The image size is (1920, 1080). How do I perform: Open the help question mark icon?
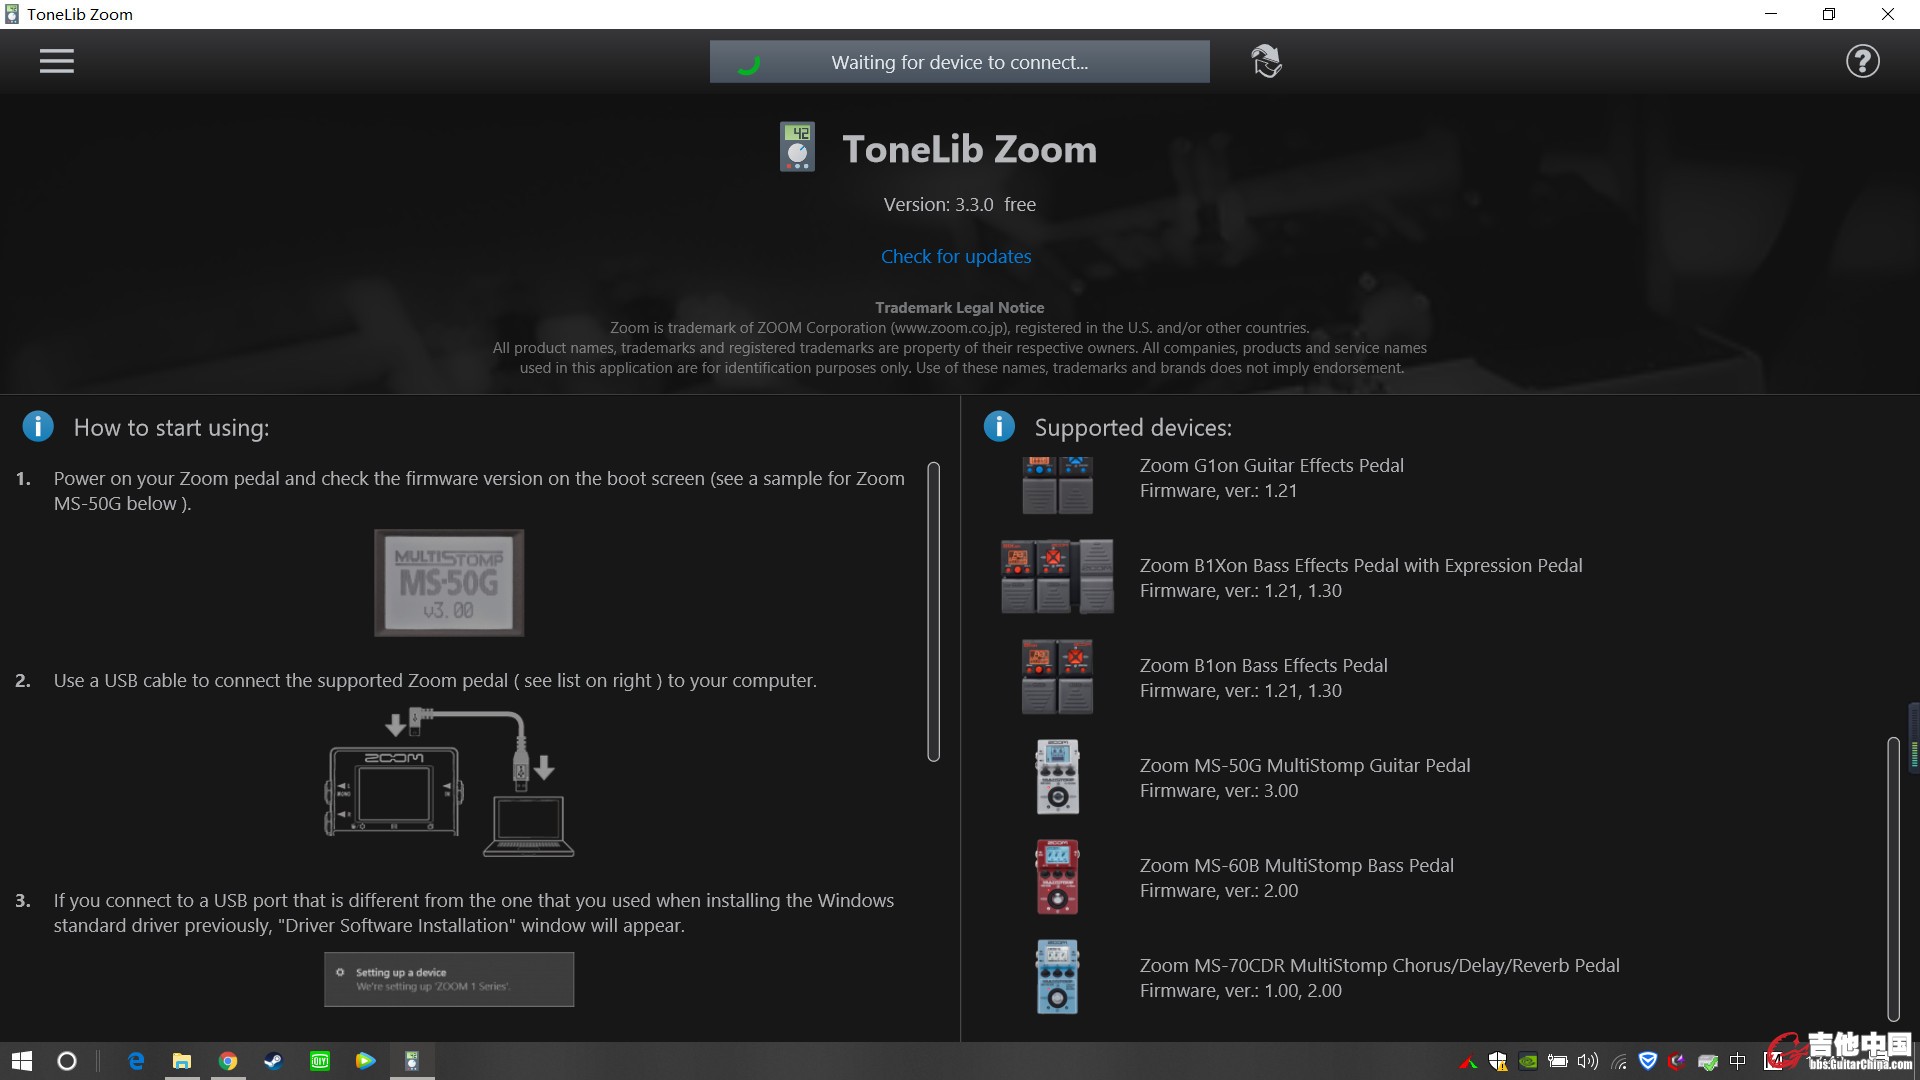1862,61
